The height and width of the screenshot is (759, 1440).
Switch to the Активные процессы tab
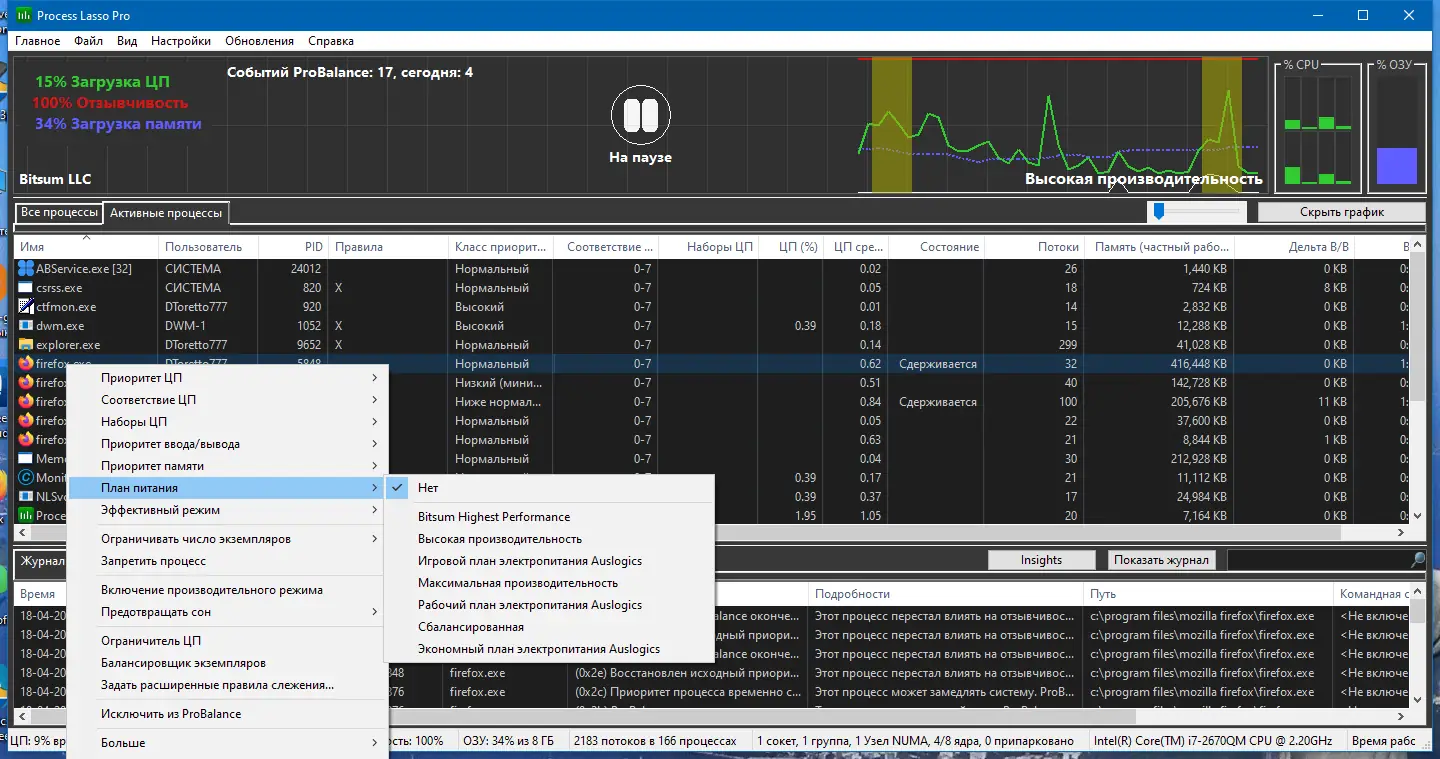point(166,213)
